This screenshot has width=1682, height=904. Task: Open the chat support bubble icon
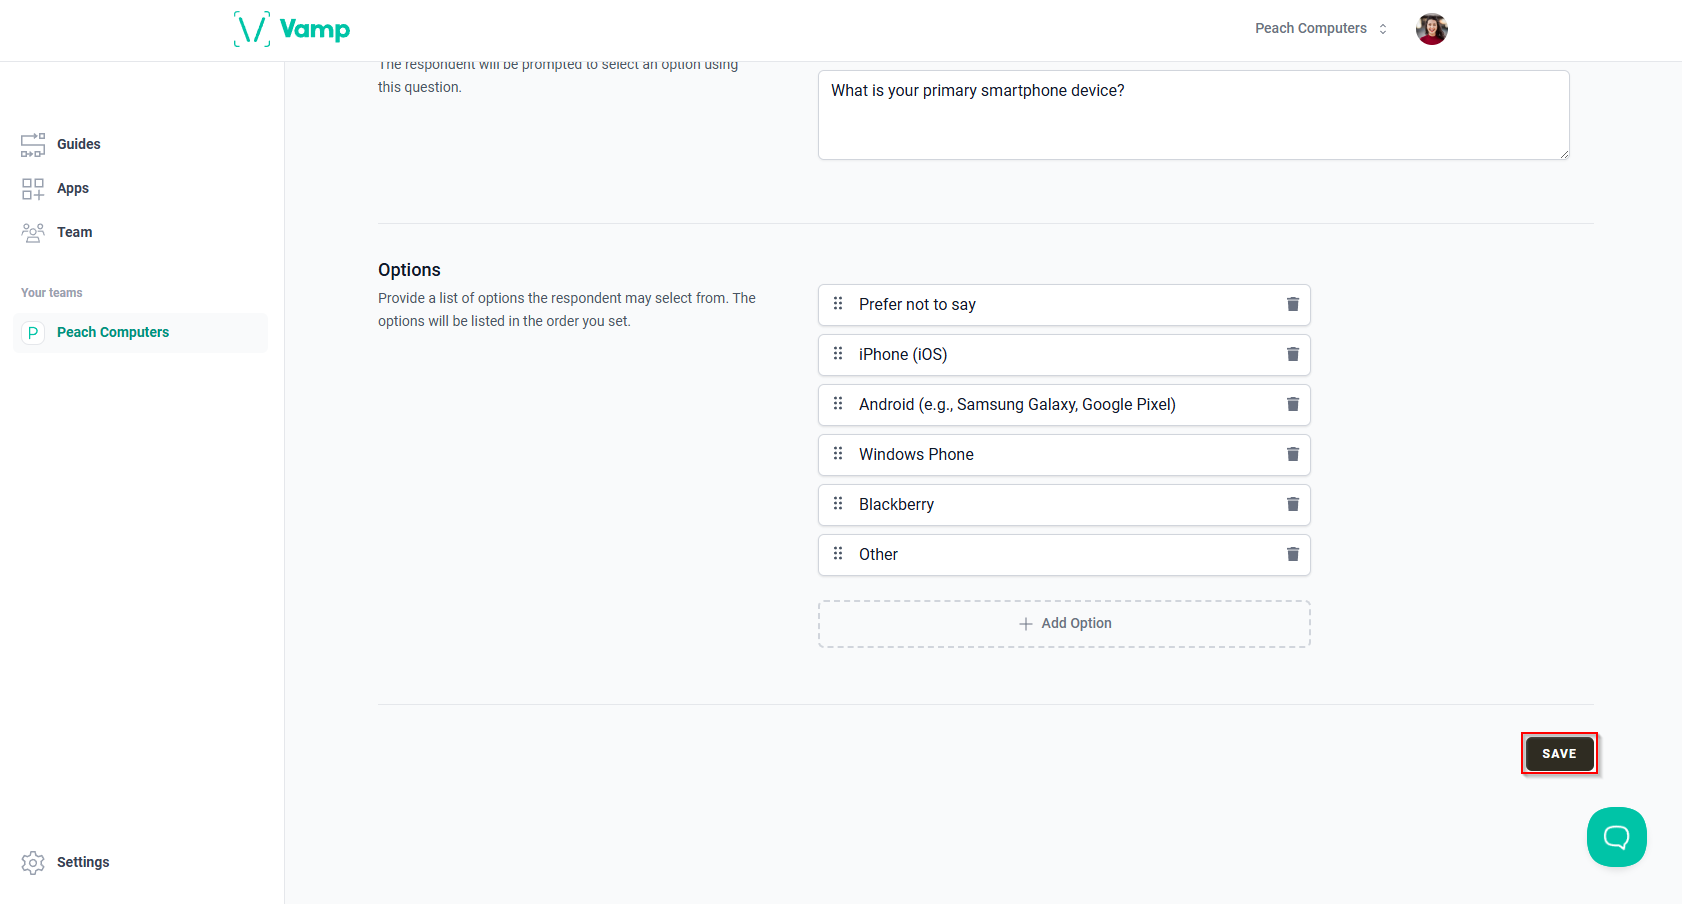[1616, 837]
